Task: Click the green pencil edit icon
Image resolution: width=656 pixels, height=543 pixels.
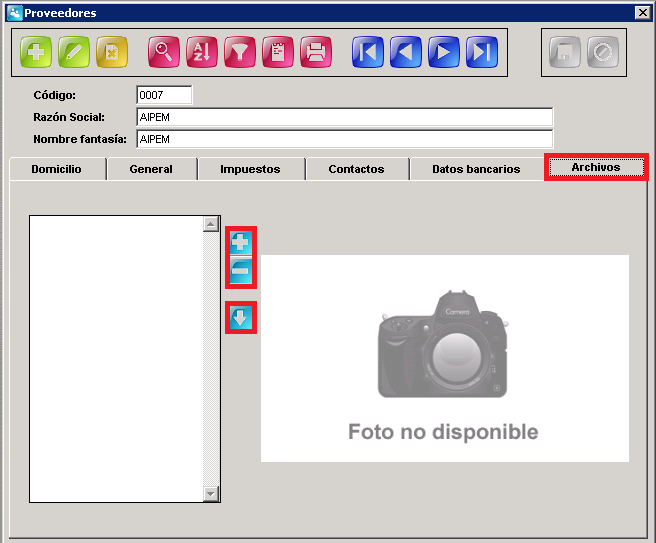Action: (74, 52)
